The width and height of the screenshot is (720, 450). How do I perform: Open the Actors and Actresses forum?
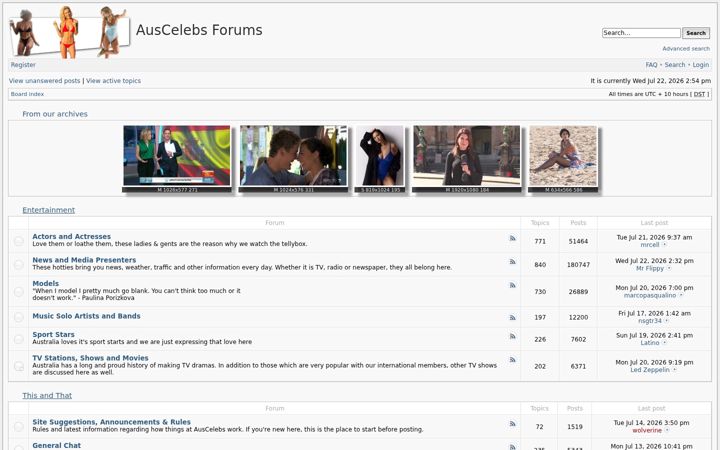tap(71, 236)
